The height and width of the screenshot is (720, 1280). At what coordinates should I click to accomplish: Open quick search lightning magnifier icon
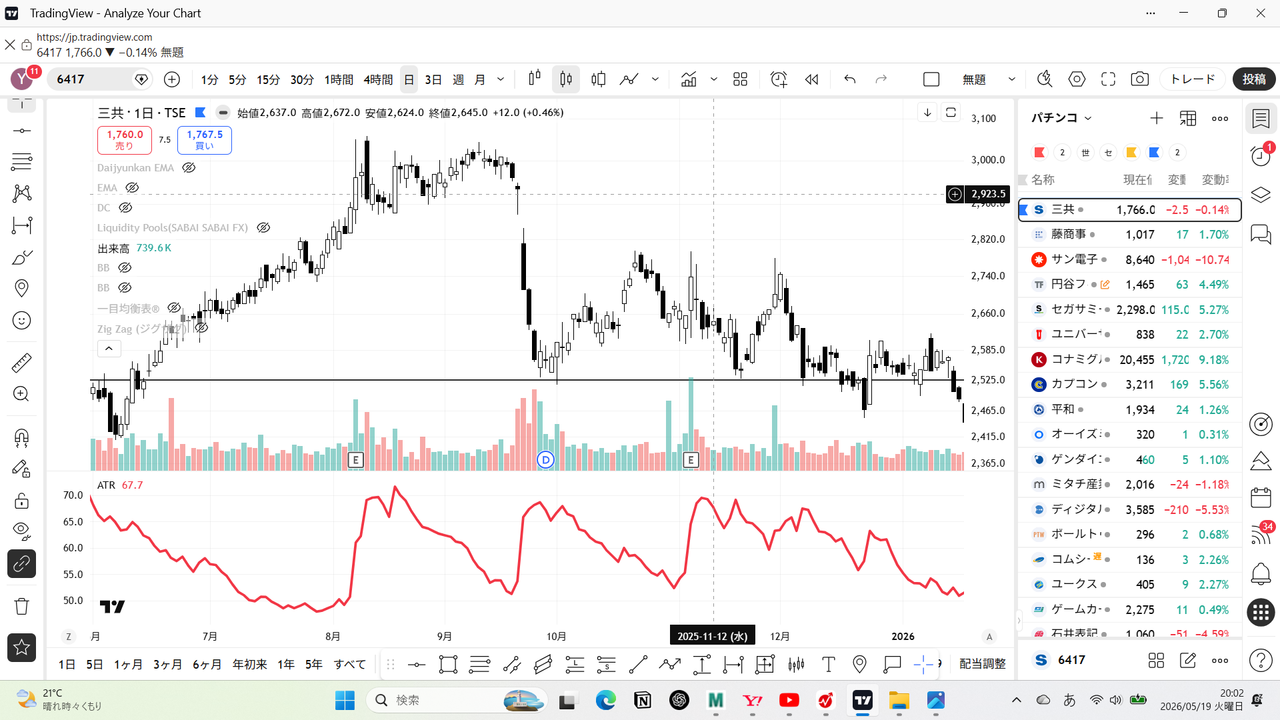pyautogui.click(x=1045, y=79)
